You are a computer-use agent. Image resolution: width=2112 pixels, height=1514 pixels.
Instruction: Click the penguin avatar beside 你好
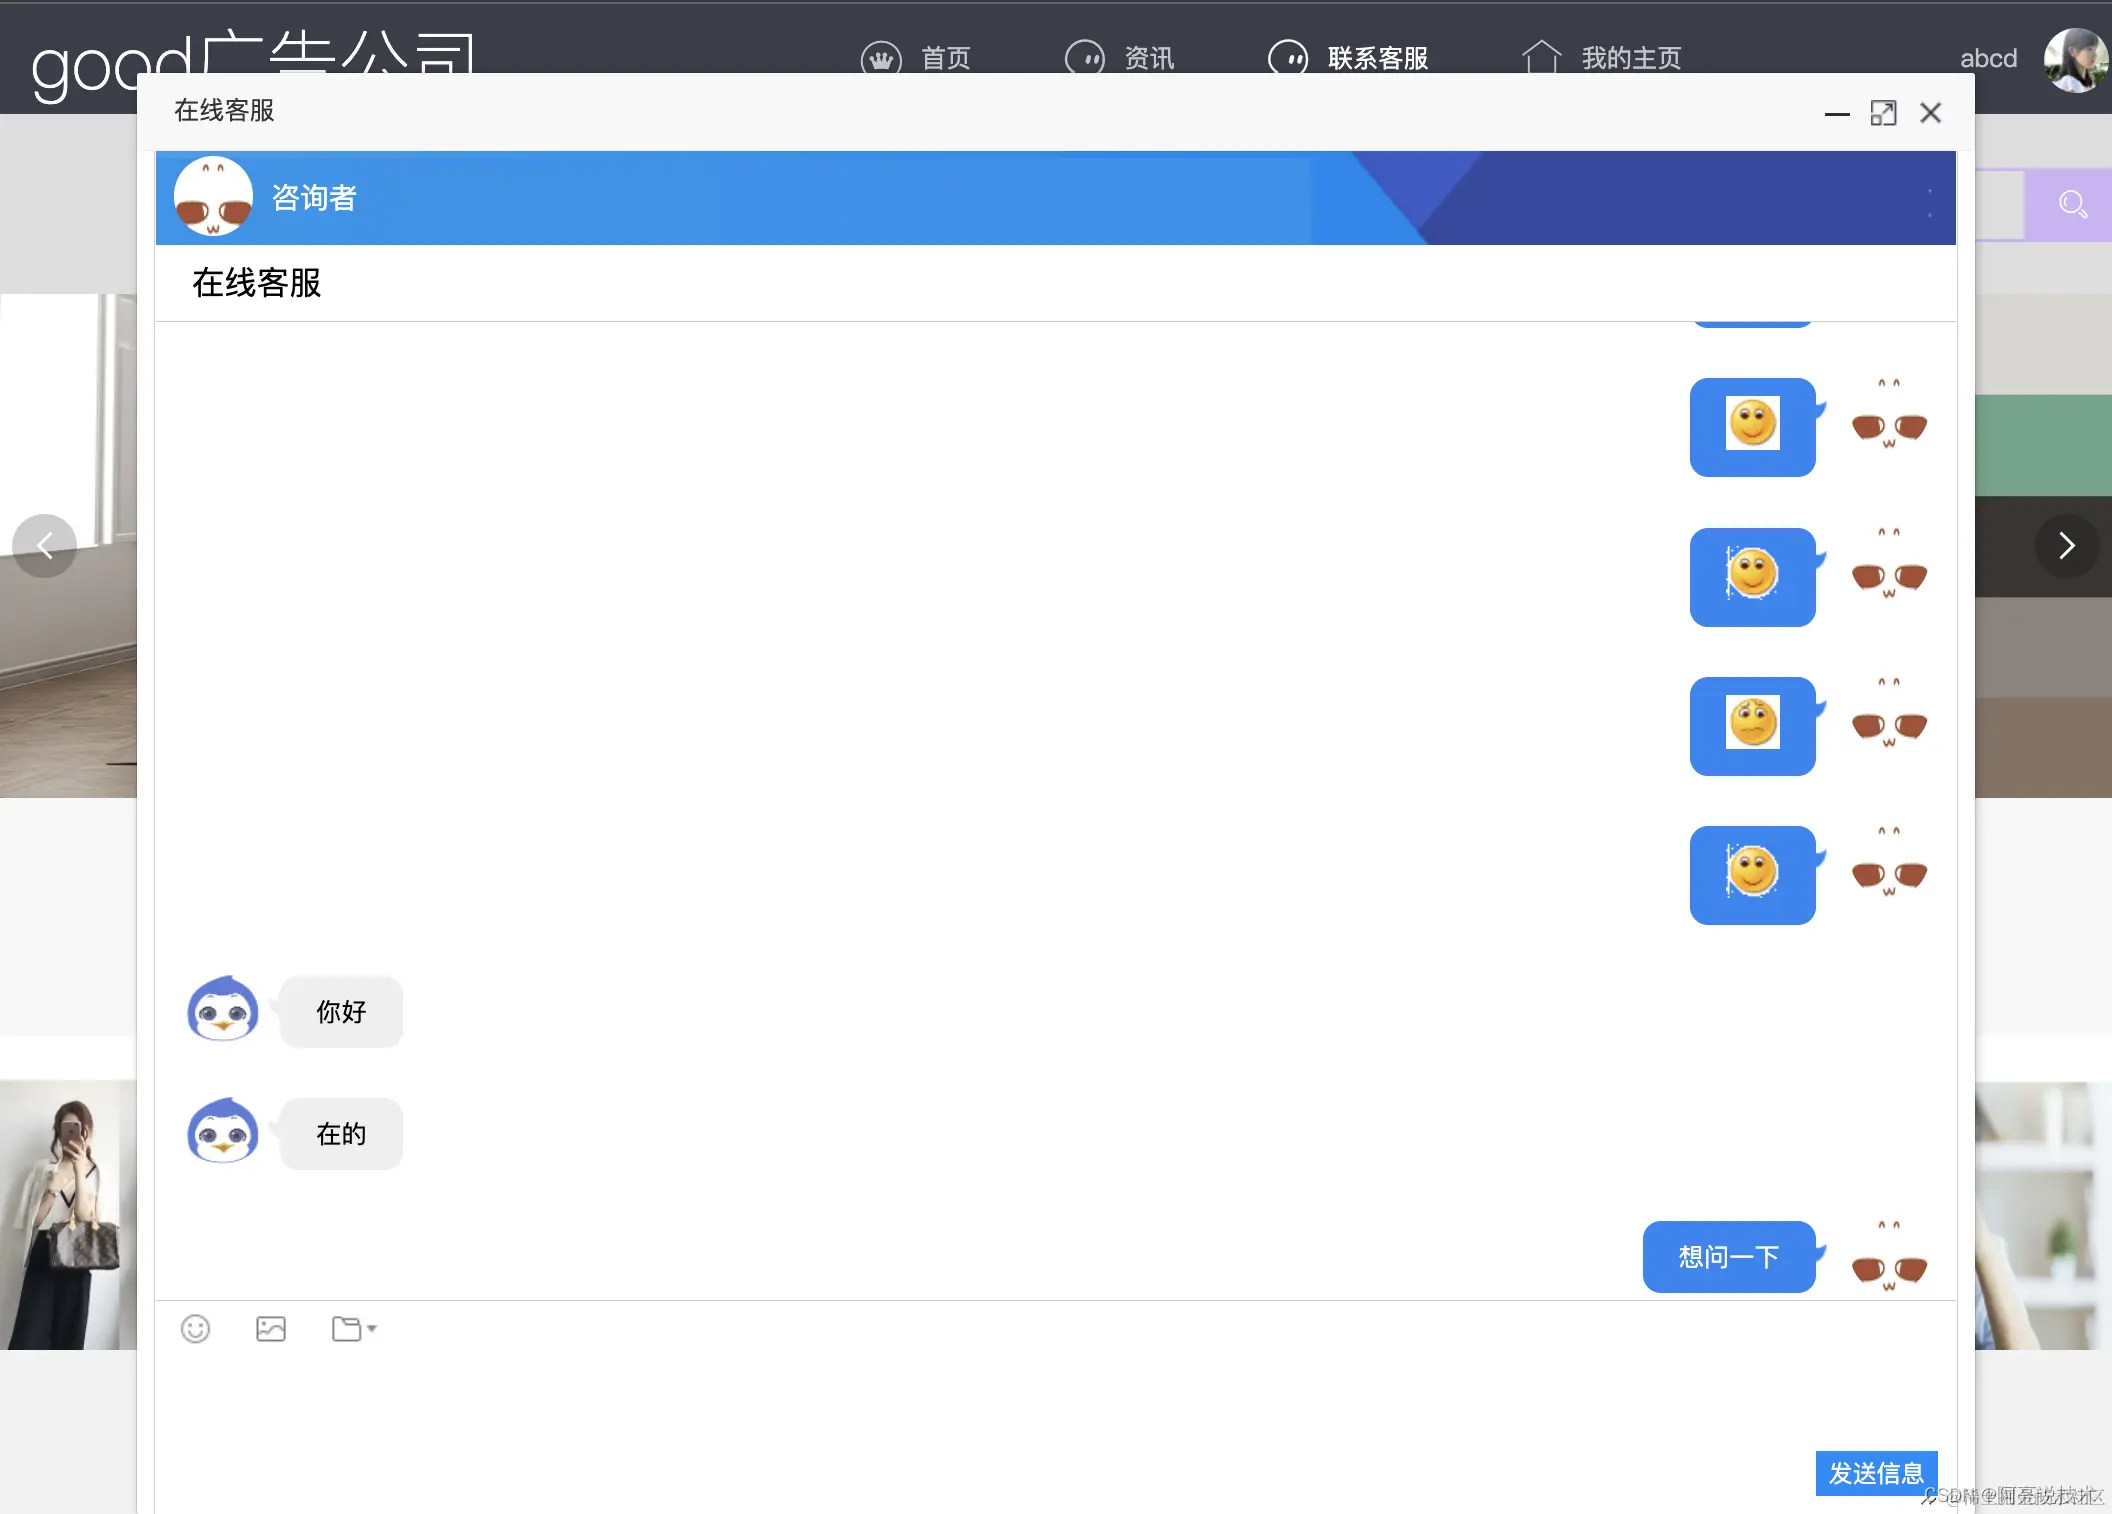click(223, 1010)
